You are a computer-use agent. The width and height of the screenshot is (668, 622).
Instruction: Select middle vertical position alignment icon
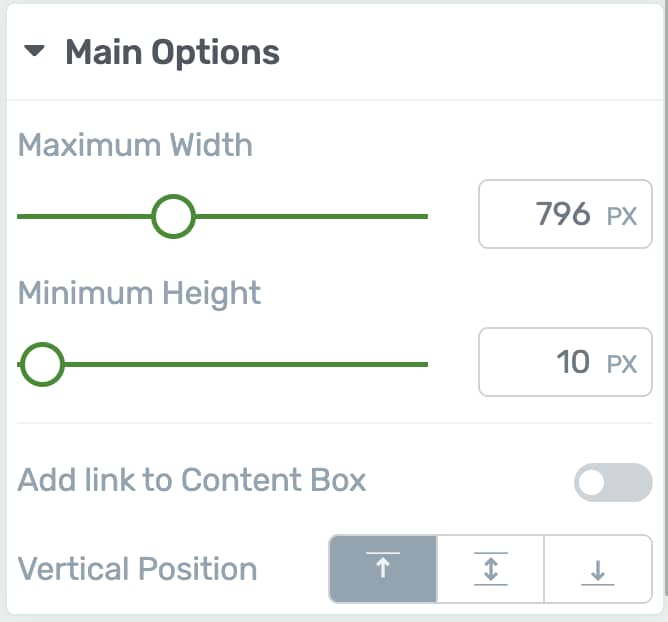[x=490, y=569]
